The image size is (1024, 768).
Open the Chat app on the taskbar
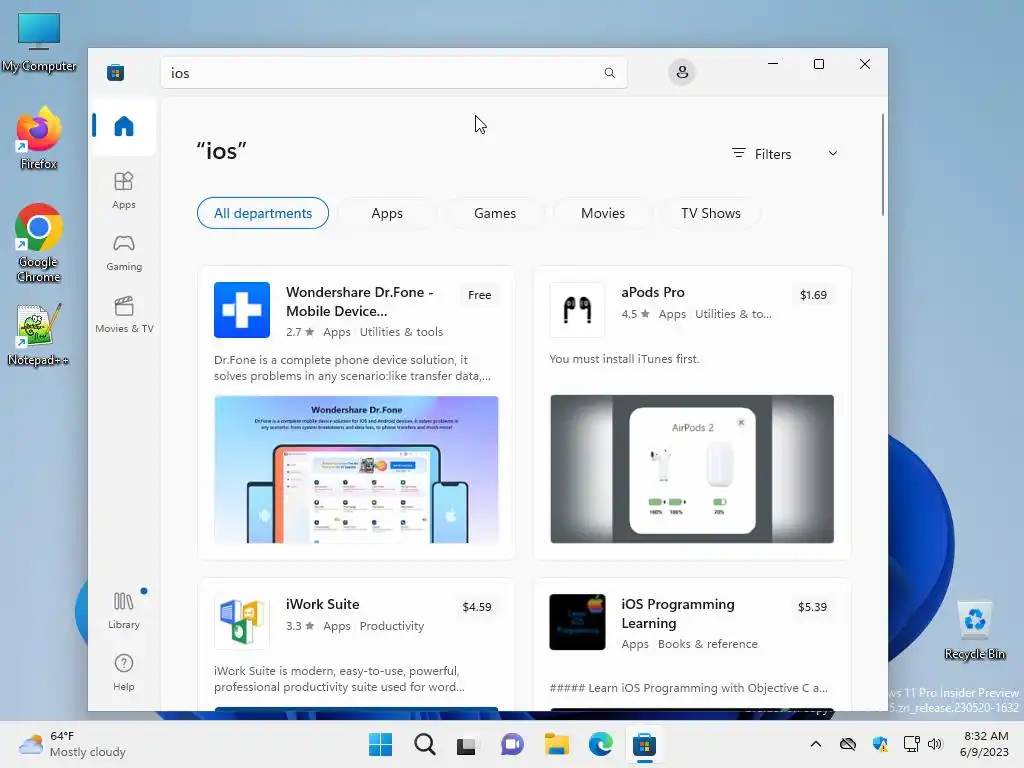[512, 744]
